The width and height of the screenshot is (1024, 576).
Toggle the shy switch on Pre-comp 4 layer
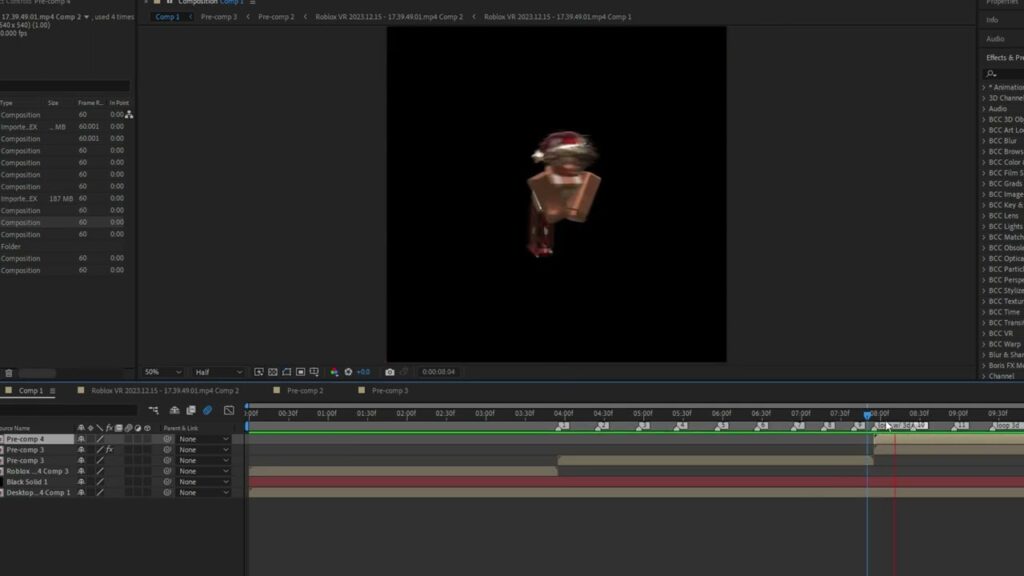[x=81, y=439]
